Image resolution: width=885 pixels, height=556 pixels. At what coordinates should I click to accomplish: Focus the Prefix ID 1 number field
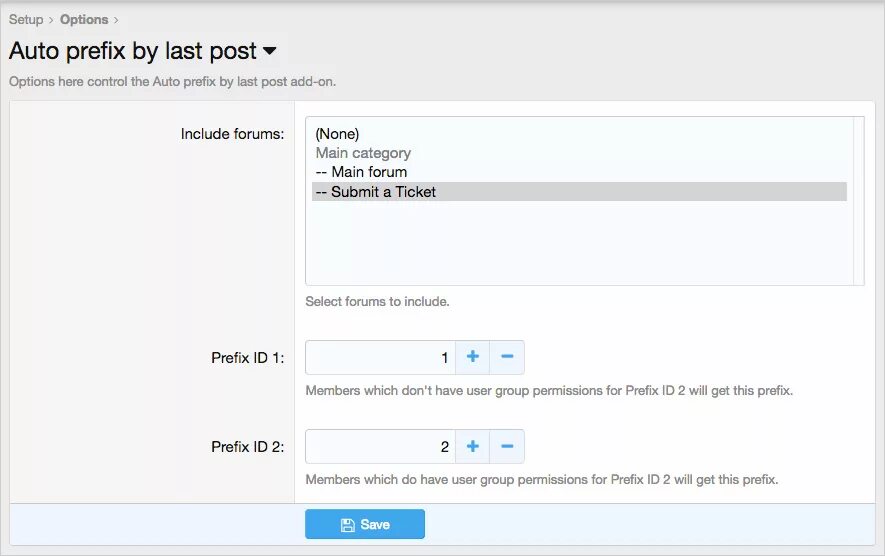(x=380, y=357)
